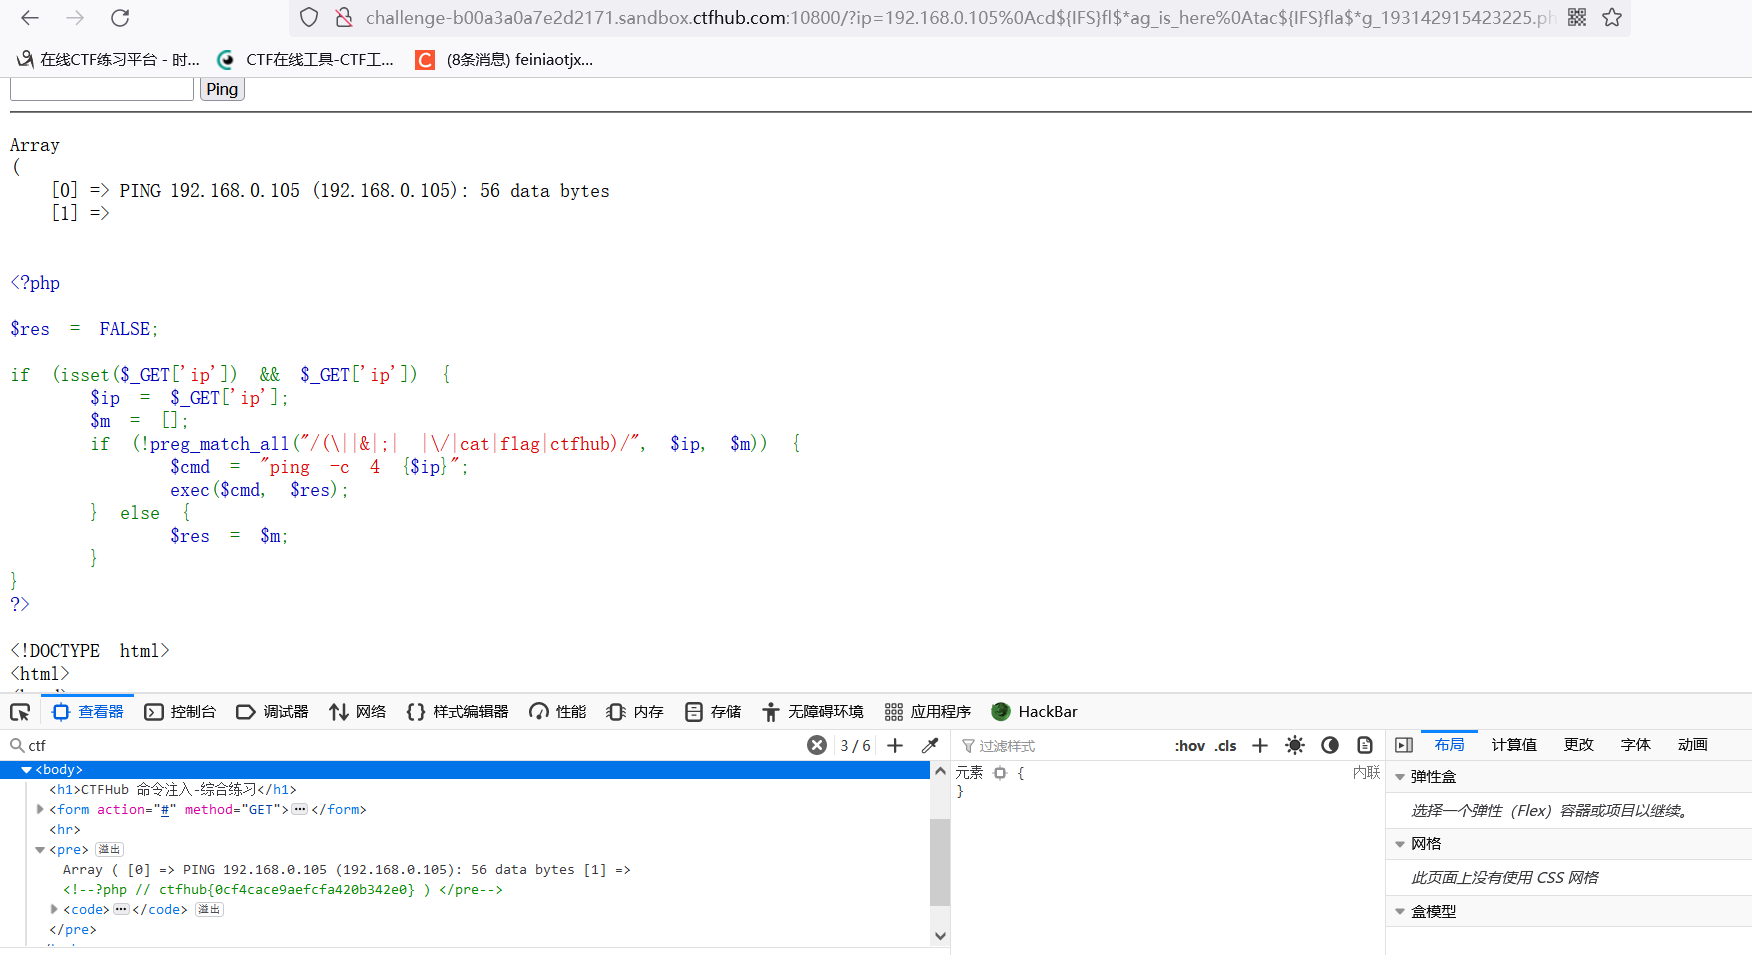Switch to the 更改 changes tab
The width and height of the screenshot is (1752, 955).
(x=1579, y=745)
